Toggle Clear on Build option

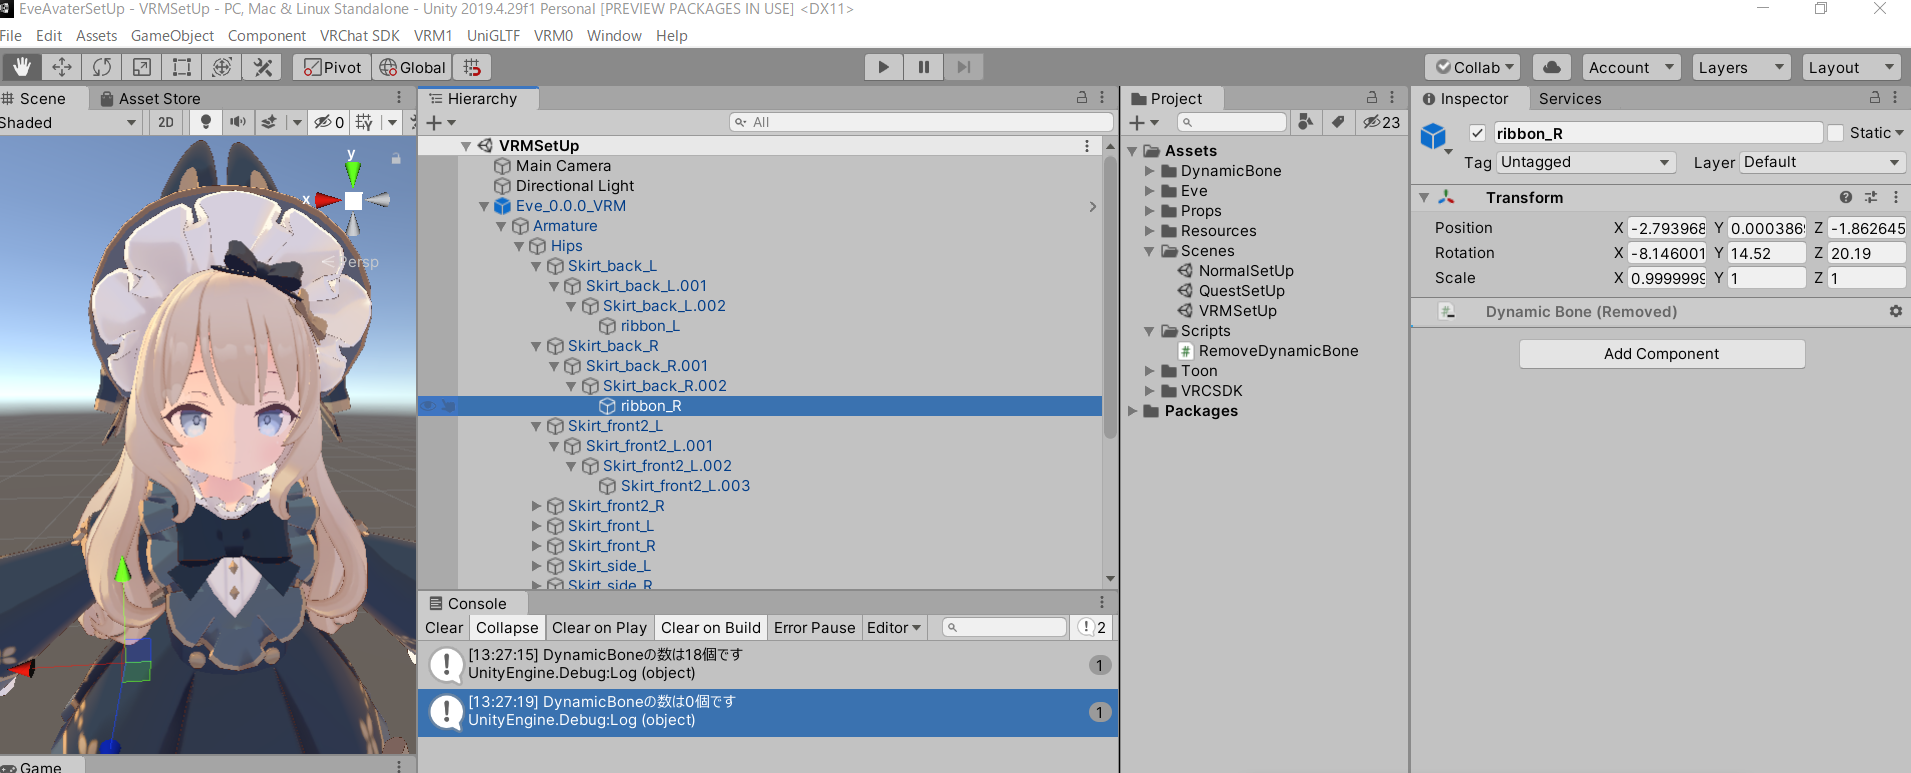tap(711, 628)
